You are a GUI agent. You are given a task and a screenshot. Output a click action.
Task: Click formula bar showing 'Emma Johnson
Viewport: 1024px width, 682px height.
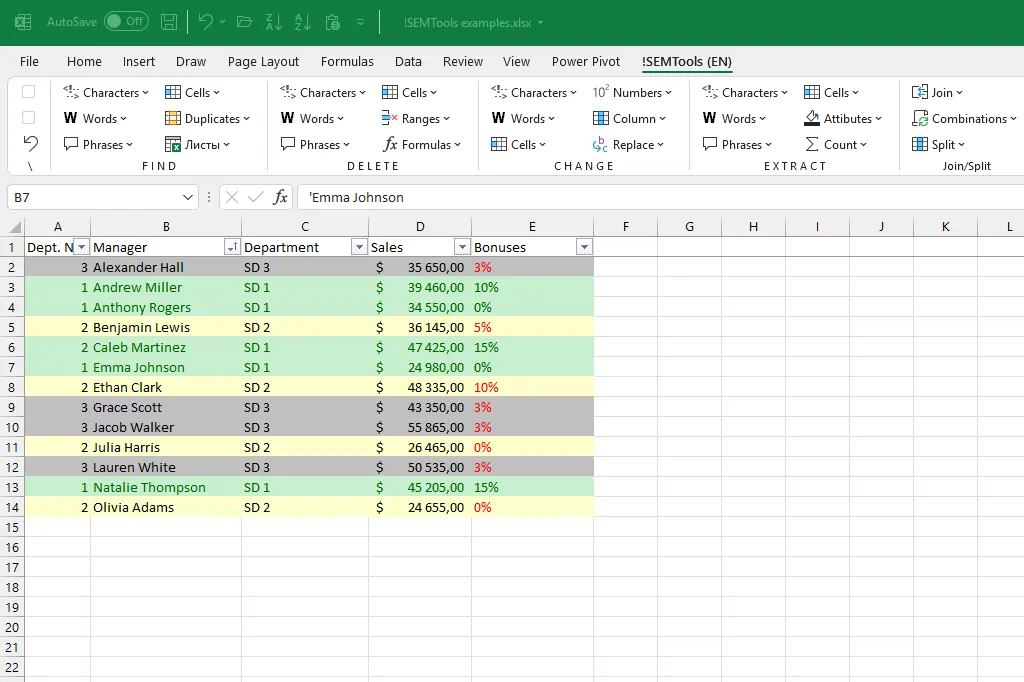[x=660, y=197]
